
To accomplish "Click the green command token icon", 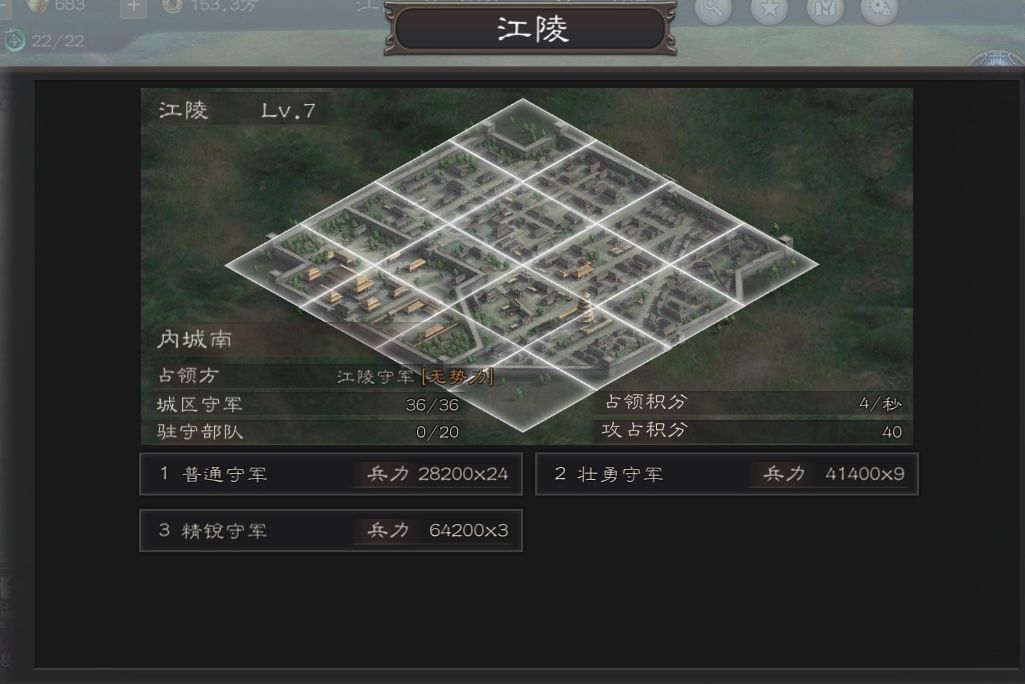I will [14, 41].
